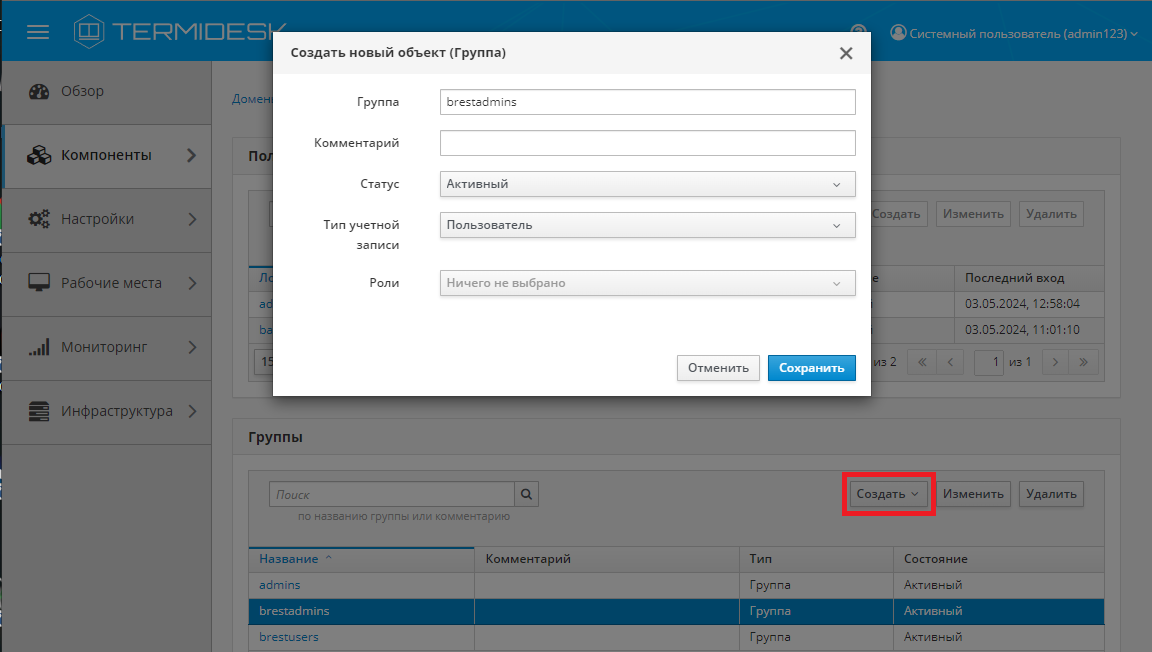Go to next page in users pagination
Viewport: 1152px width, 652px height.
click(1055, 362)
